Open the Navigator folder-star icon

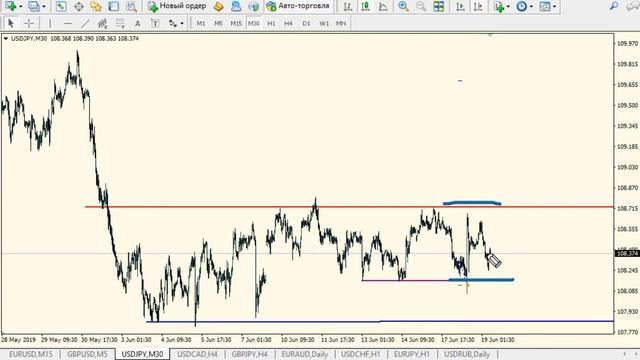[96, 6]
